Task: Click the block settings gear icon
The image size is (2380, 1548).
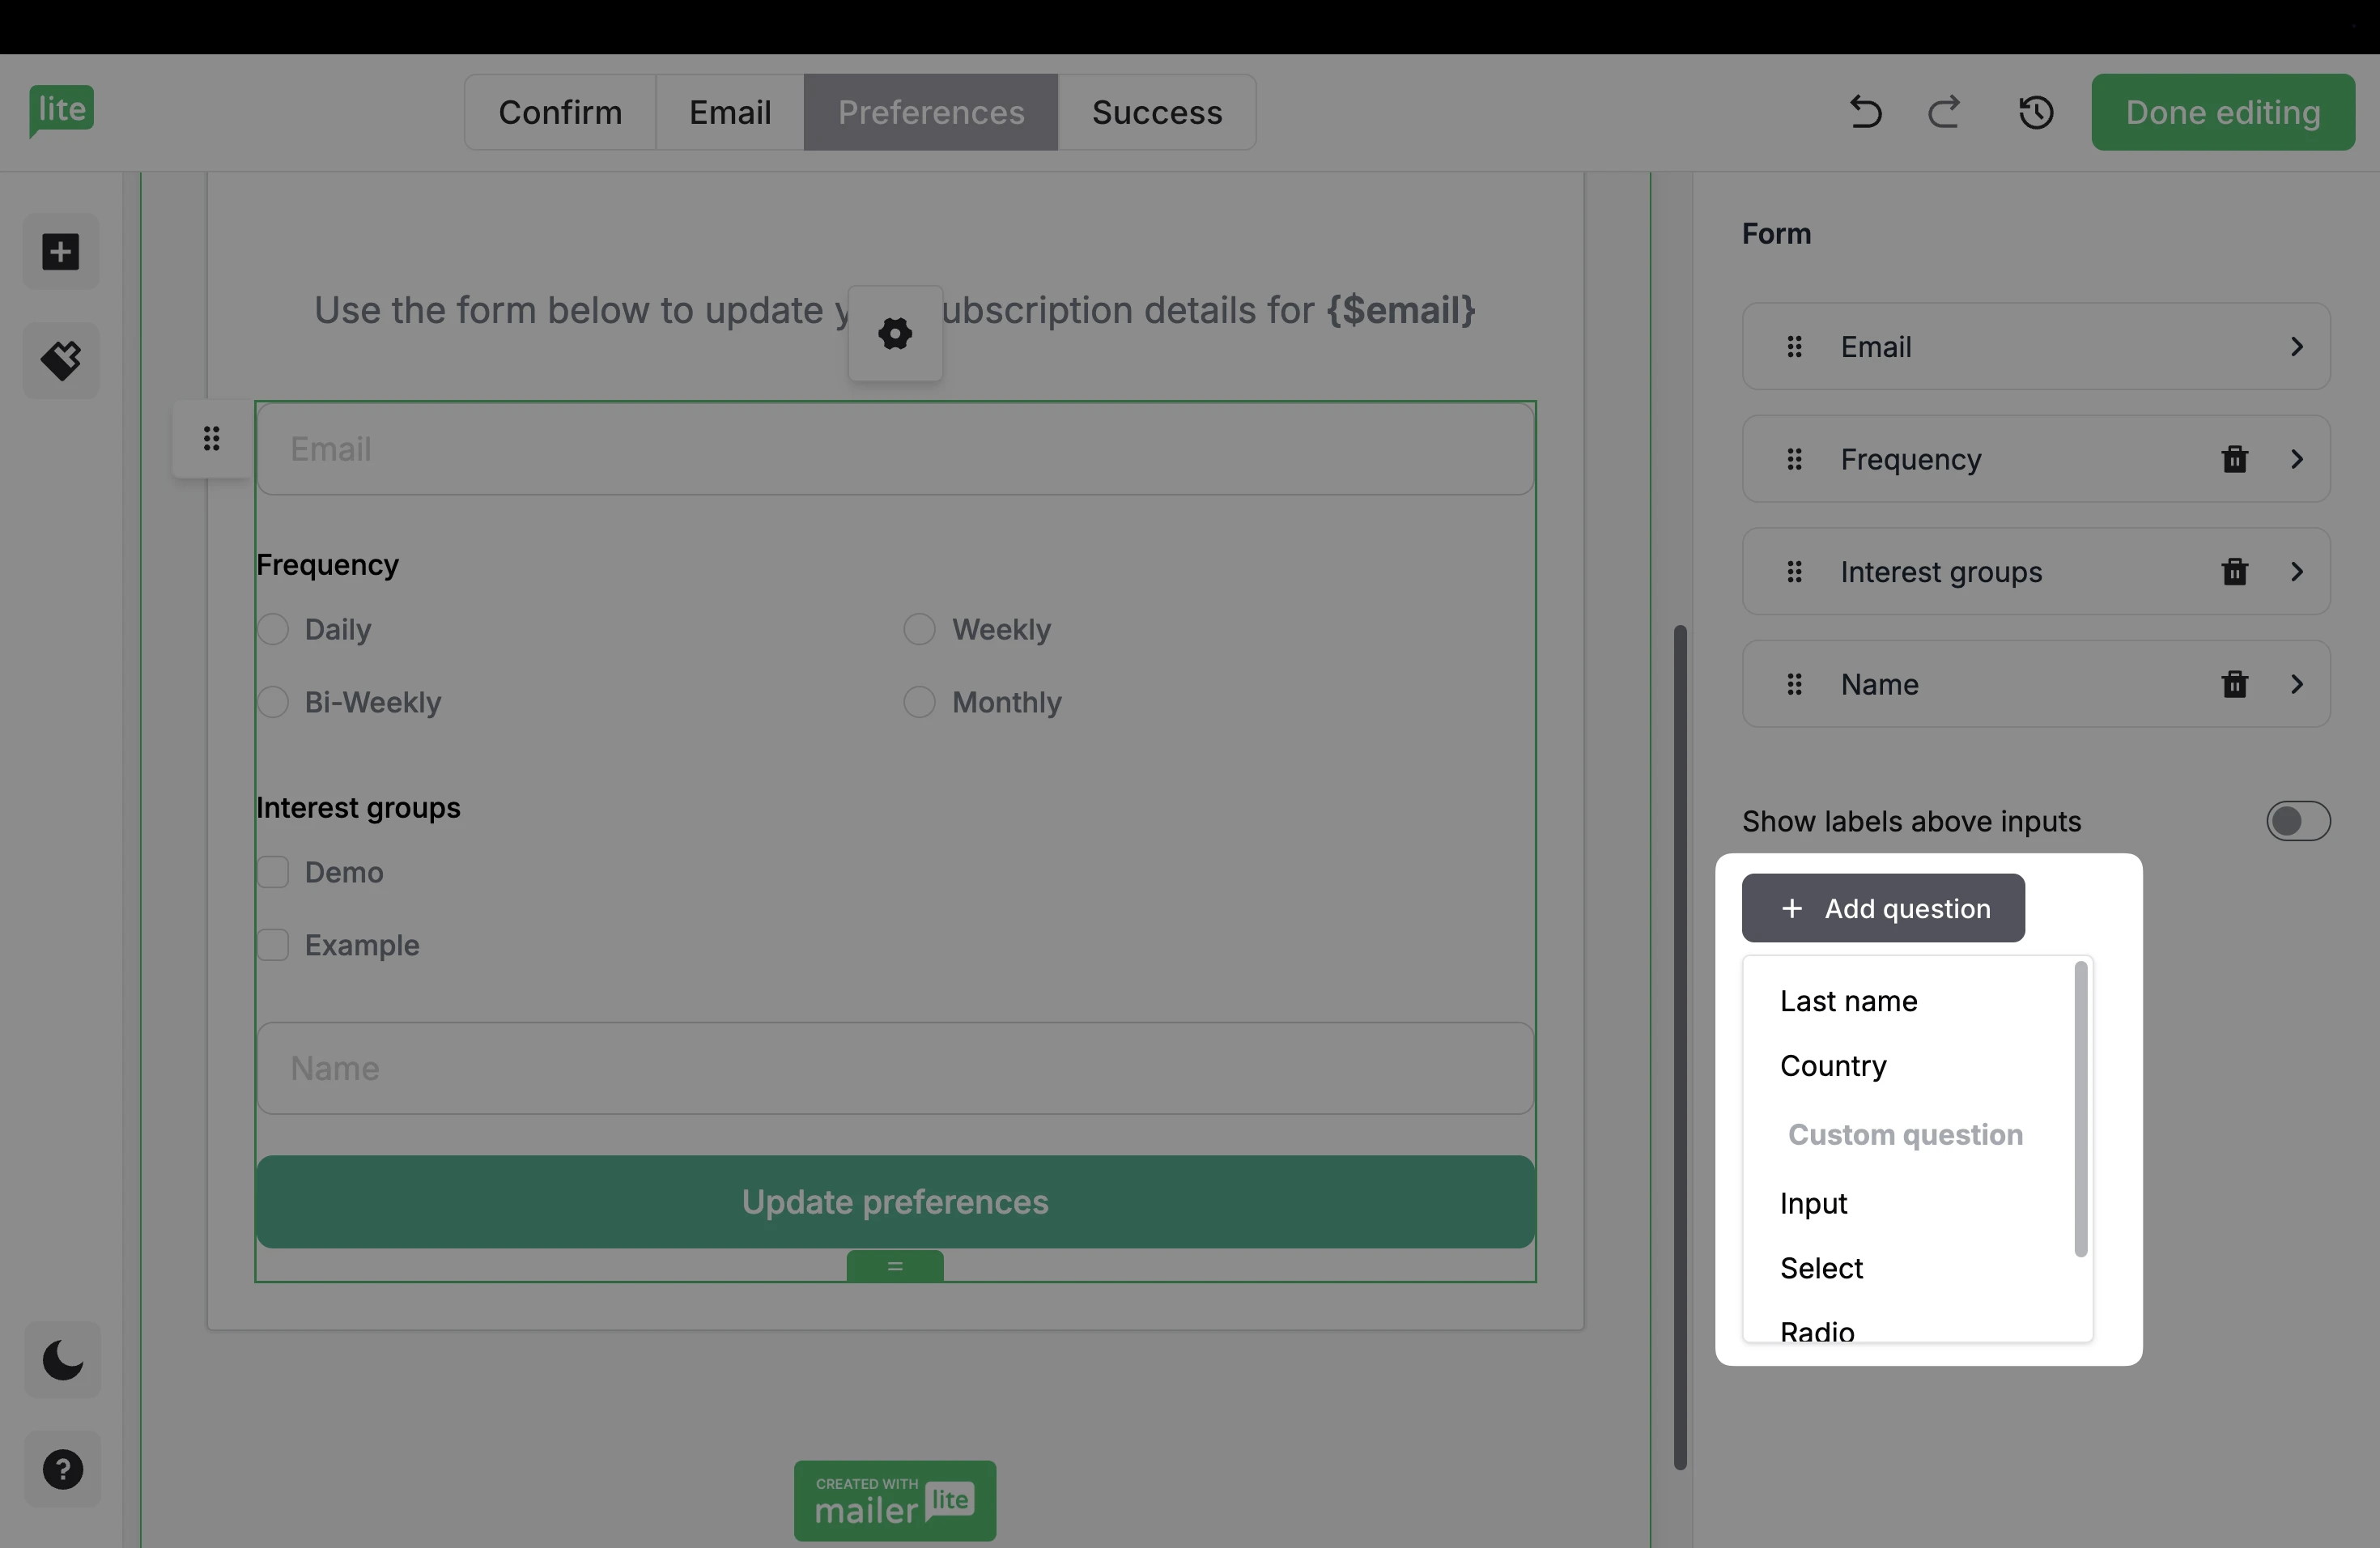Action: 895,333
